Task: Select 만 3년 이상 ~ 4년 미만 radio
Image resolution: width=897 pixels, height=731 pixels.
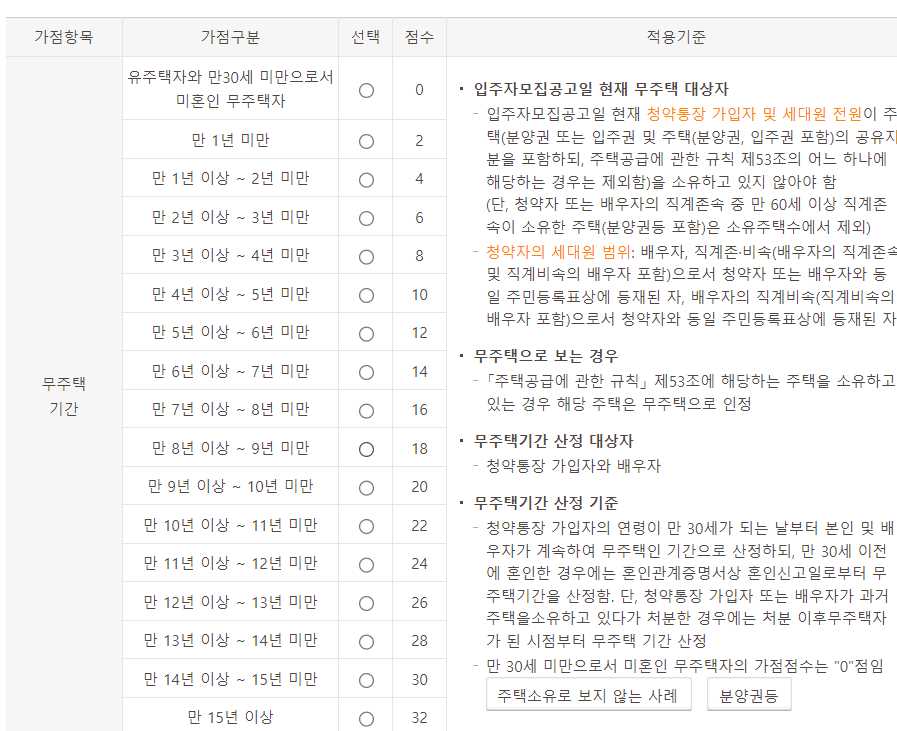Action: 366,257
